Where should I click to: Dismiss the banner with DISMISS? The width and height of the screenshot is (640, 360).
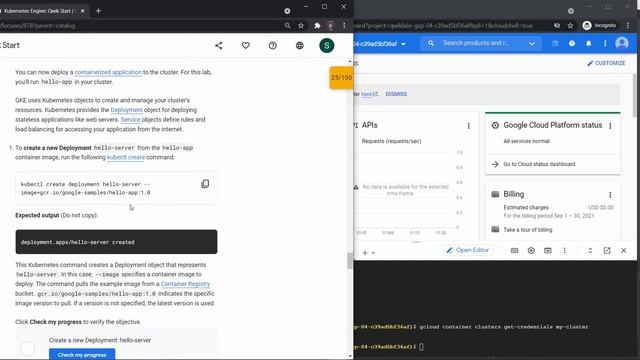[x=396, y=94]
